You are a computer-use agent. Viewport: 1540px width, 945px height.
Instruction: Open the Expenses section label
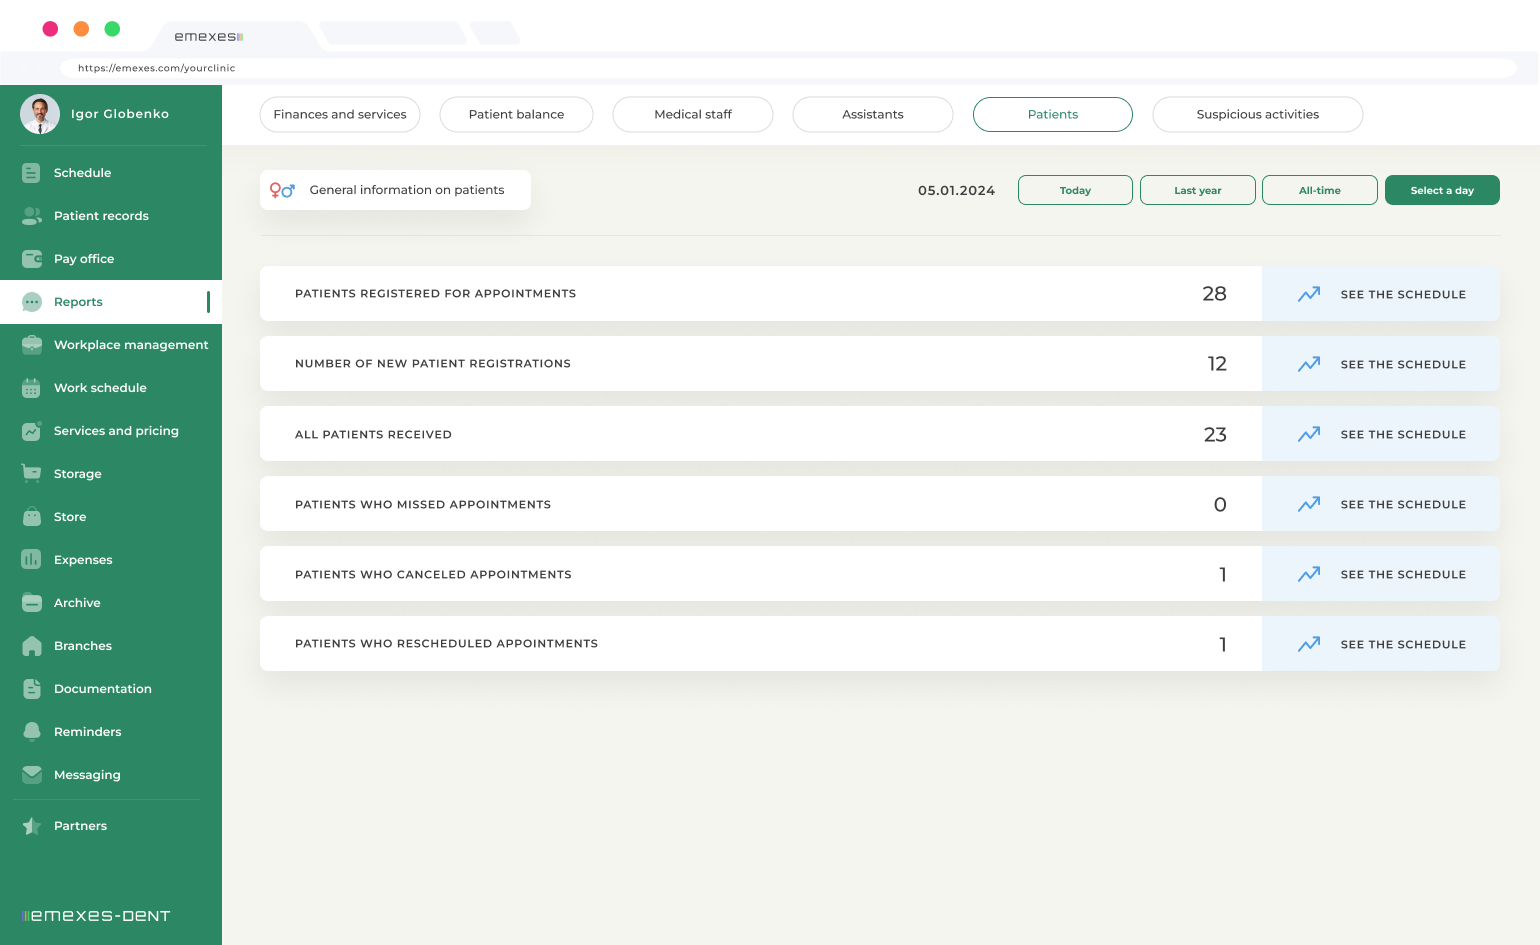(x=83, y=560)
